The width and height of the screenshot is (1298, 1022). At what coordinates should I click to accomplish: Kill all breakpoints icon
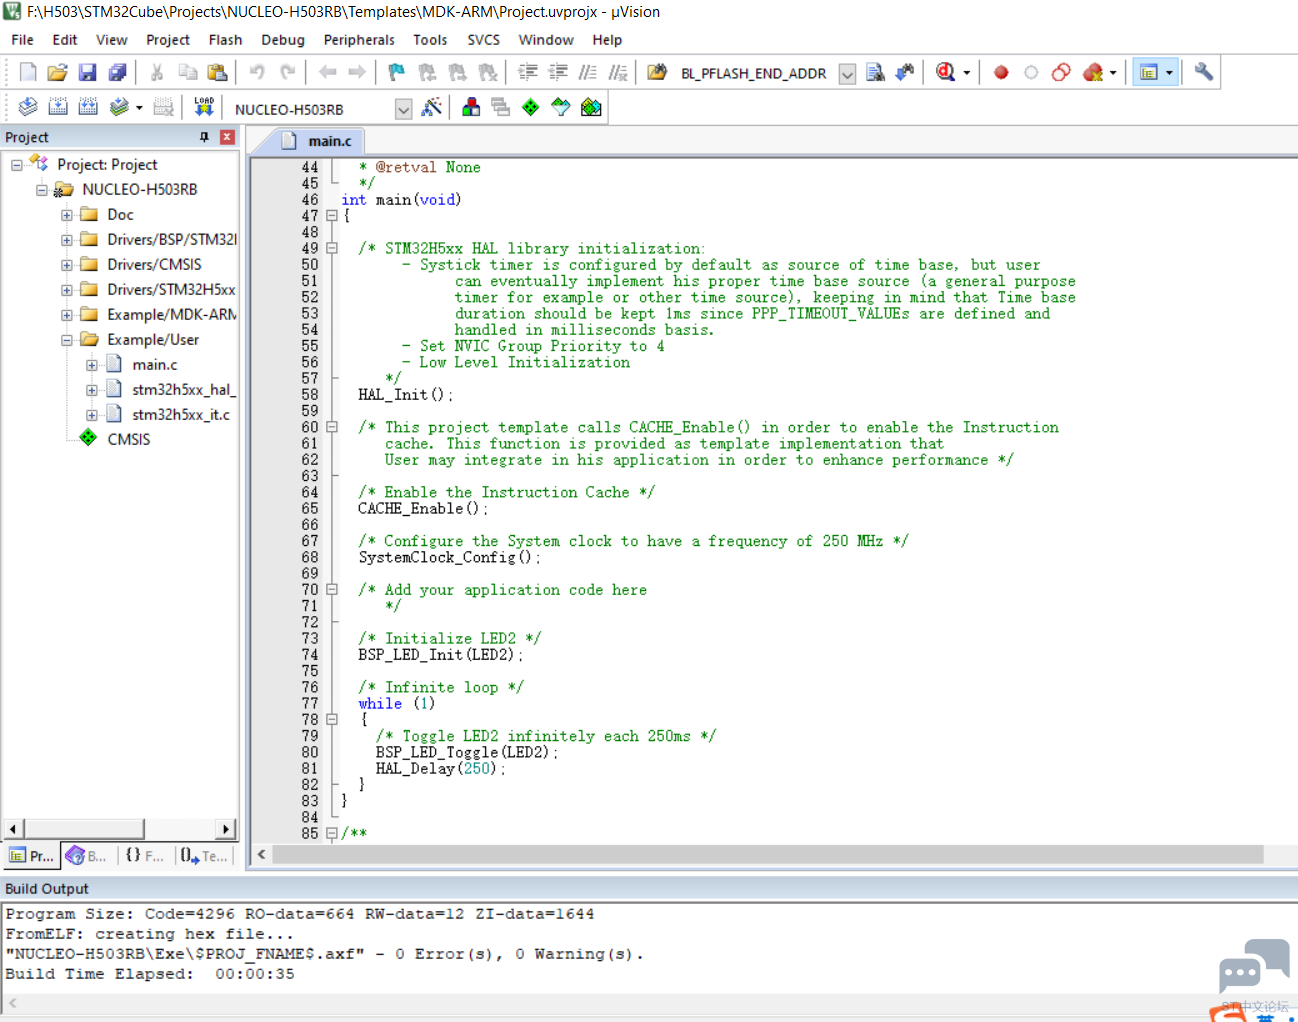(1093, 72)
